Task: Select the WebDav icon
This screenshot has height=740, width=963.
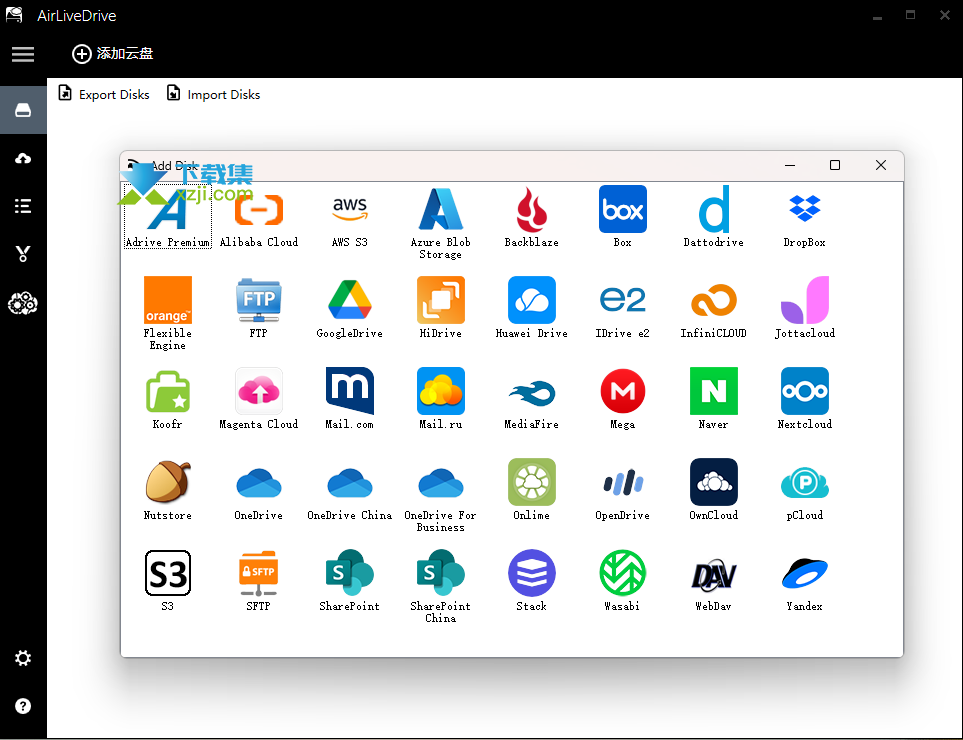Action: click(713, 573)
